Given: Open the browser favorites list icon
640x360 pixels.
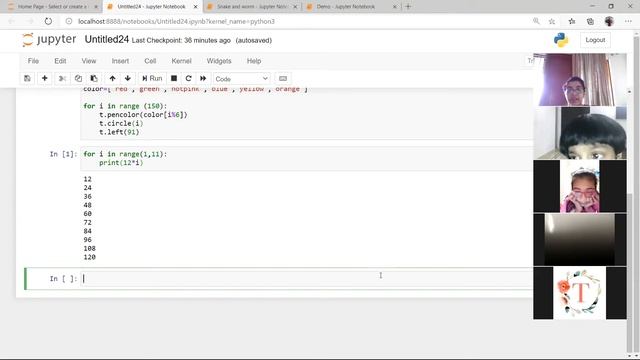Looking at the screenshot, I should (572, 21).
